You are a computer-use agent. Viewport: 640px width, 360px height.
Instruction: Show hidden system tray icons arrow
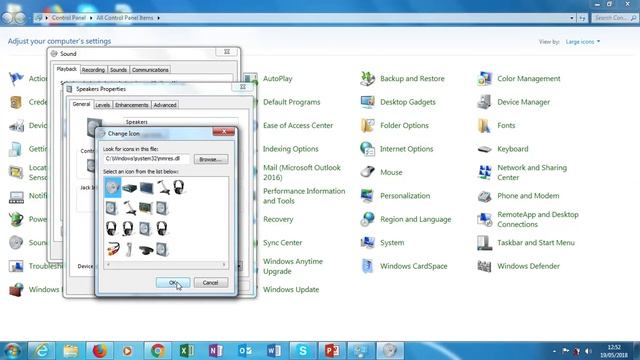pyautogui.click(x=554, y=351)
